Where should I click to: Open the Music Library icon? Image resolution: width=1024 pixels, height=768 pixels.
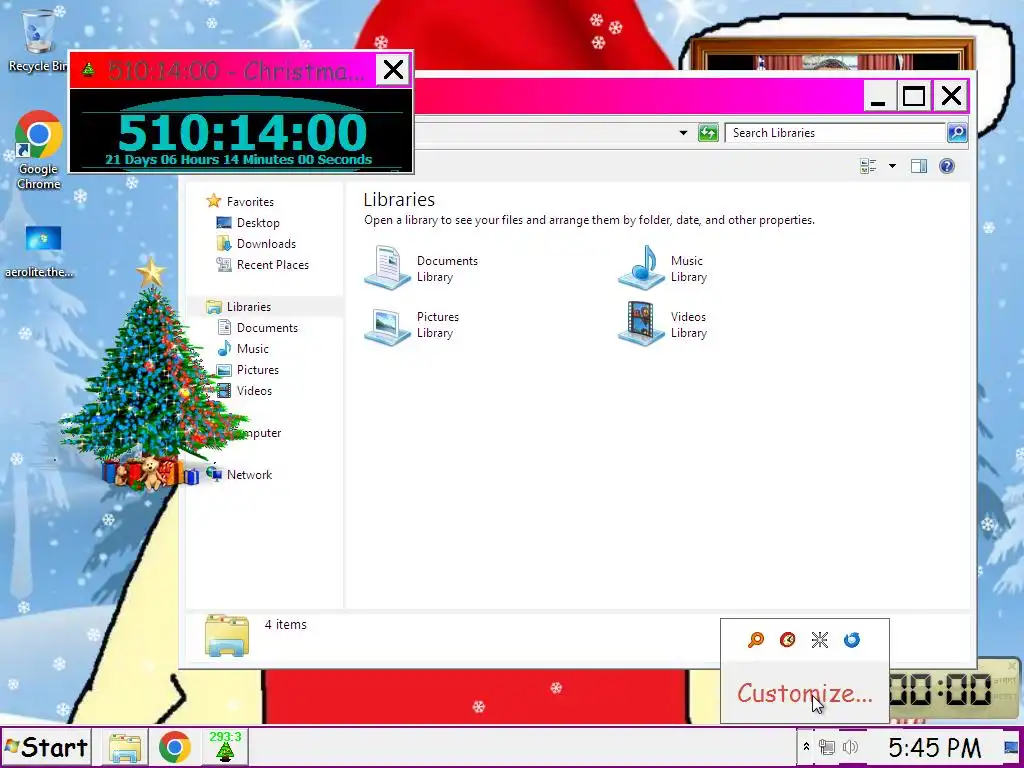tap(663, 268)
